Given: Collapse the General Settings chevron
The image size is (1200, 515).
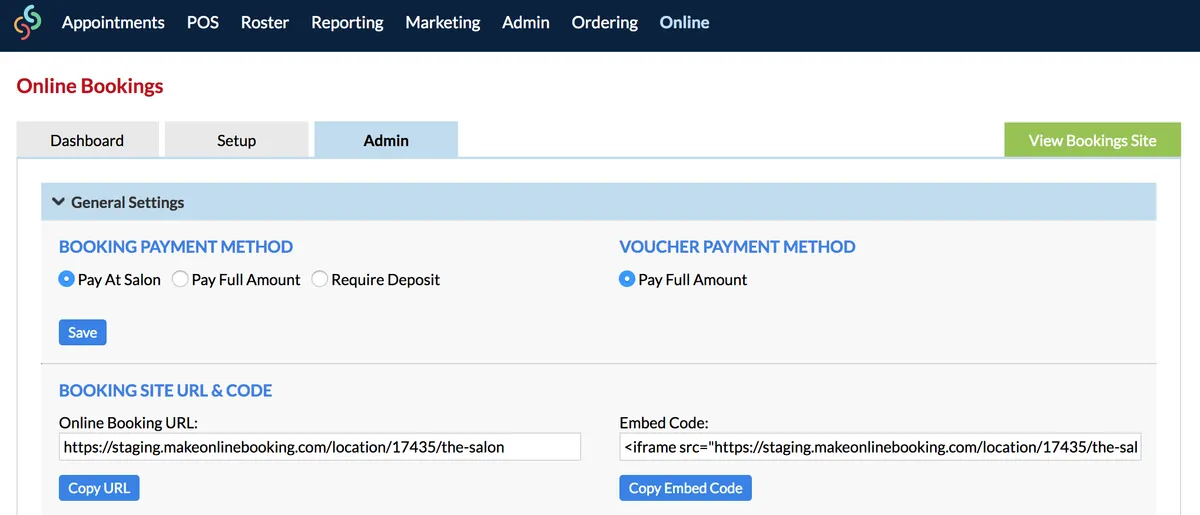Looking at the screenshot, I should 58,202.
